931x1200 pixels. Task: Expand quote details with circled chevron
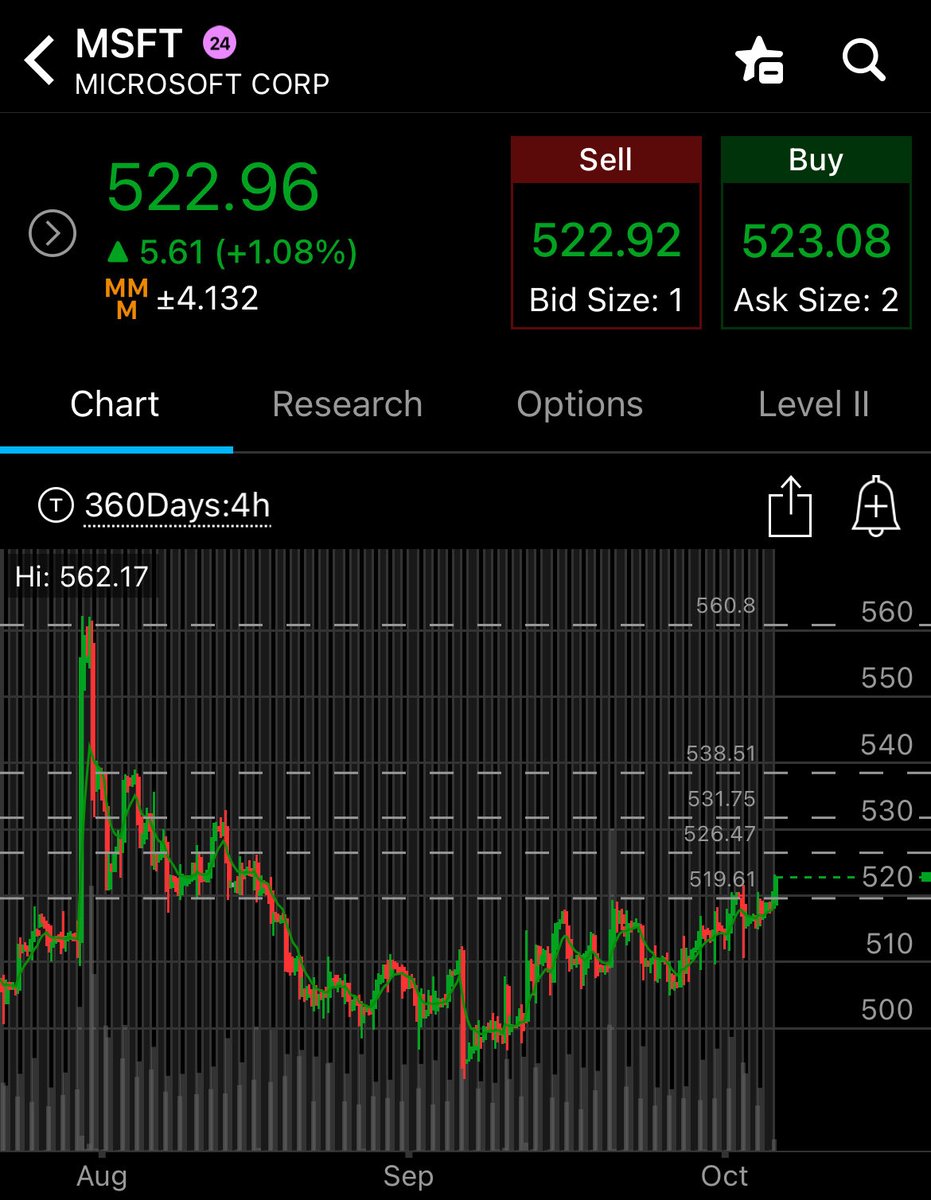pos(52,234)
